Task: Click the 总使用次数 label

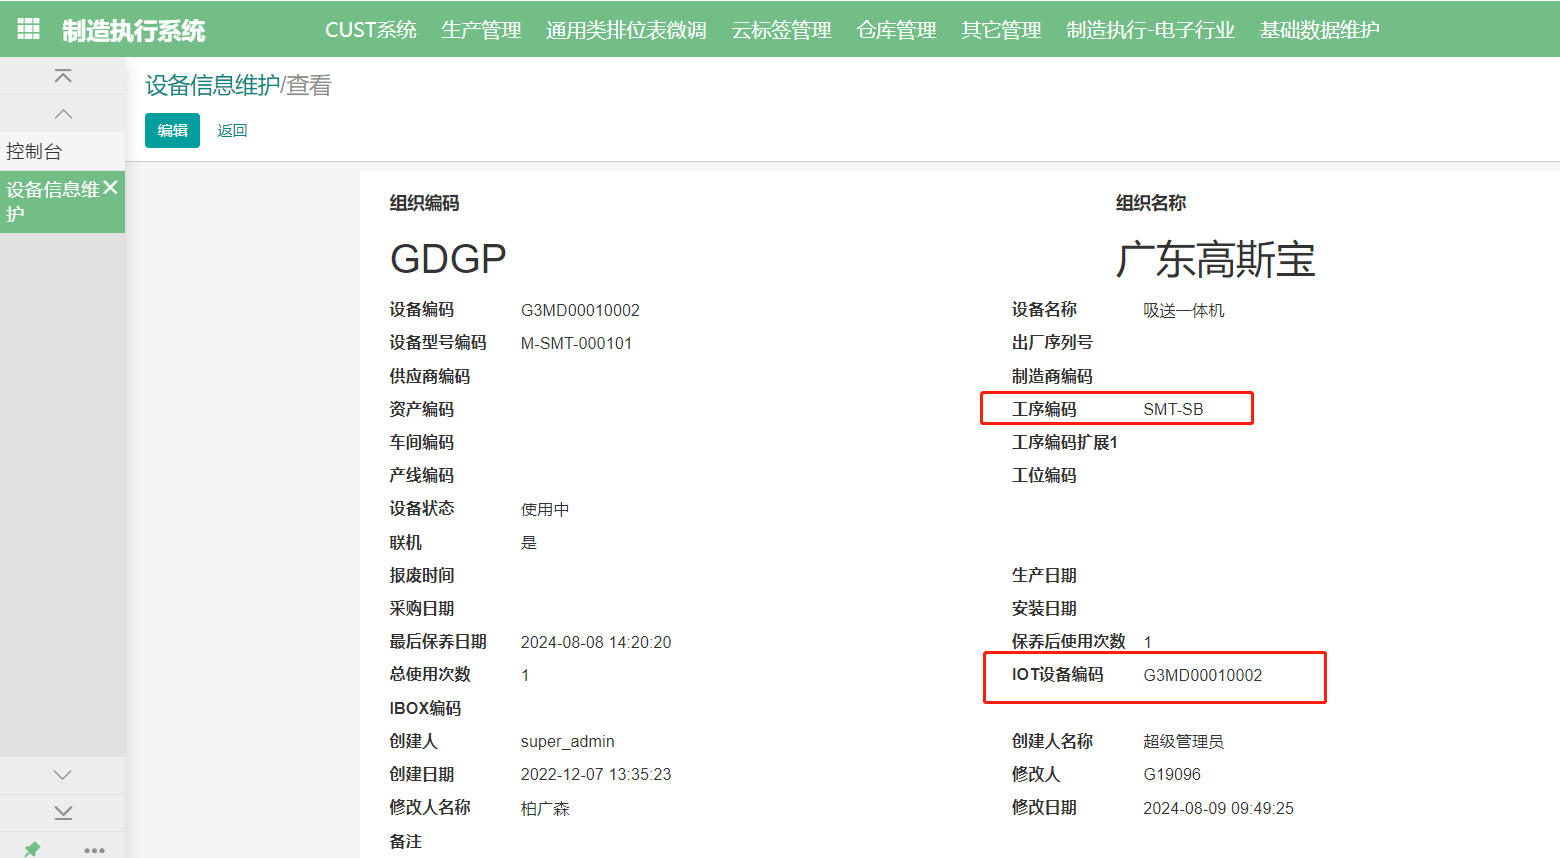Action: 430,674
